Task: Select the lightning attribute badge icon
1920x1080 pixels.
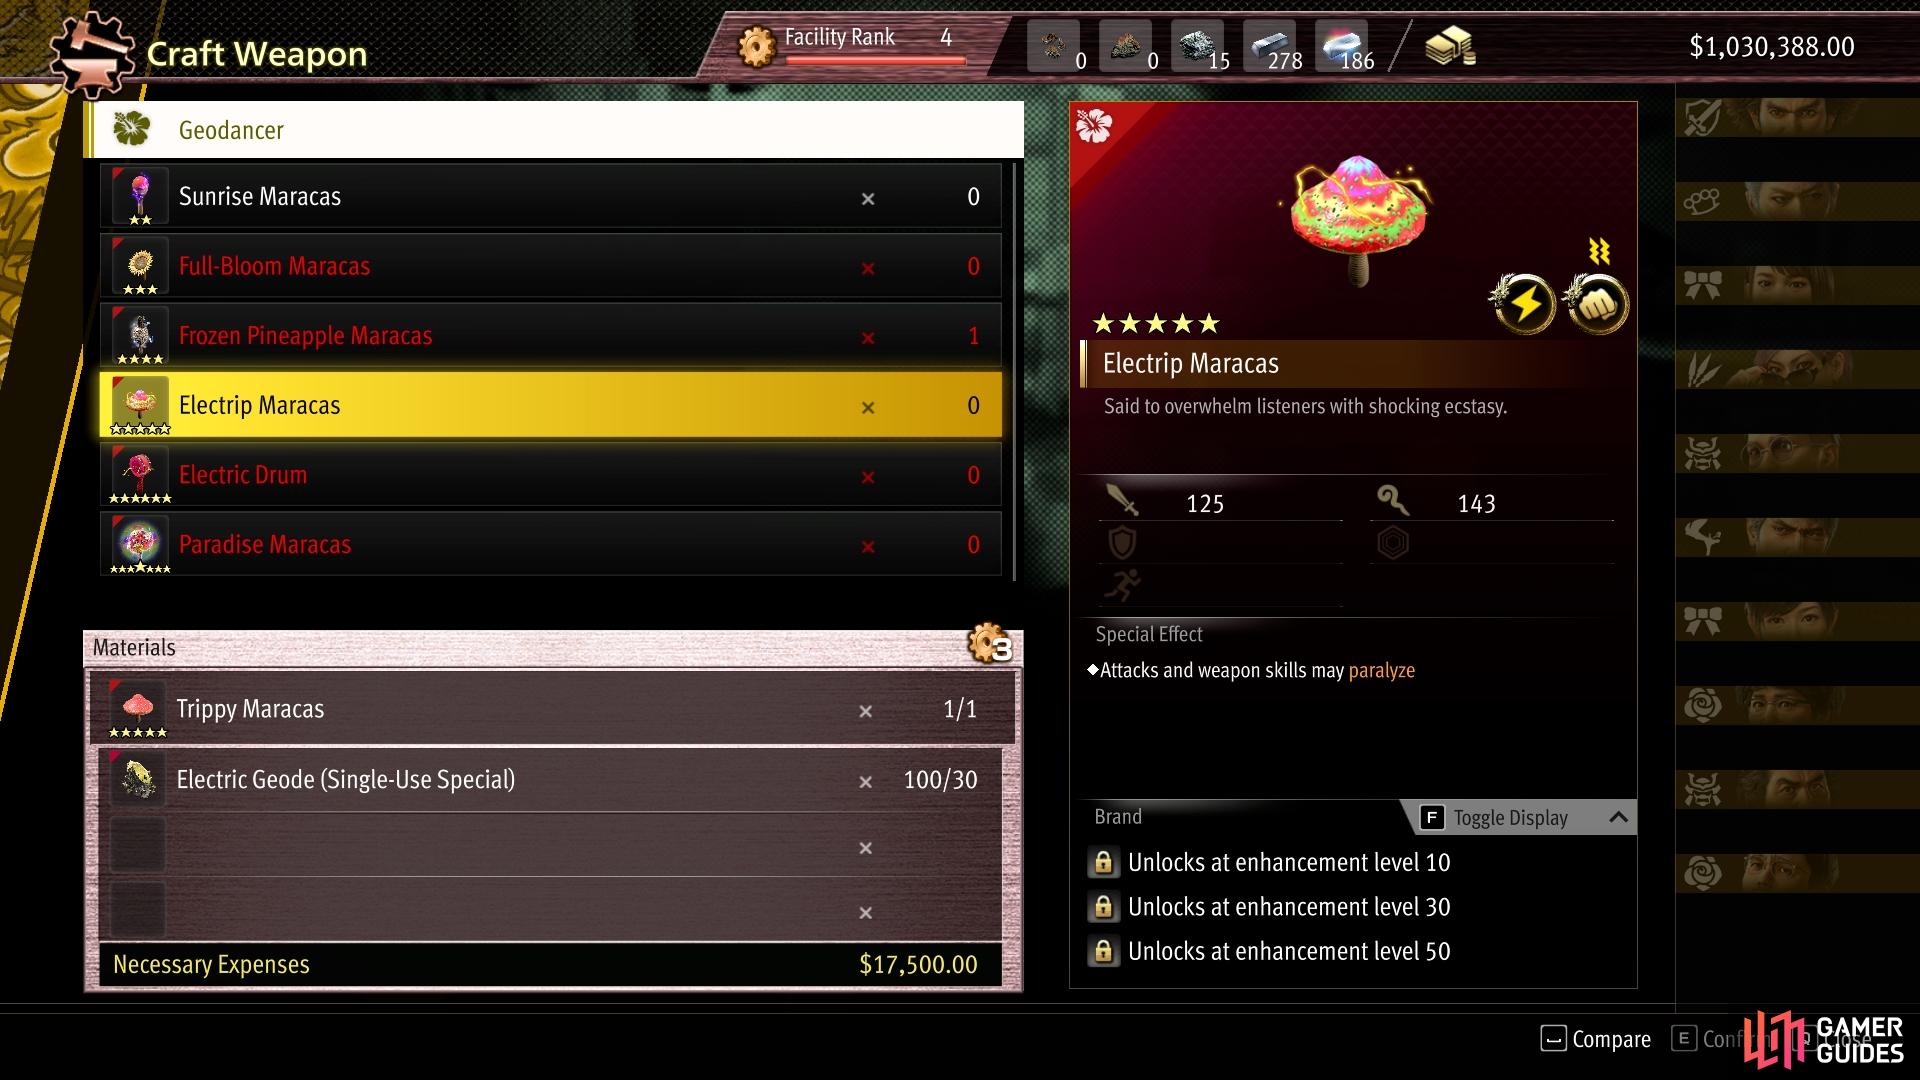Action: pos(1523,303)
